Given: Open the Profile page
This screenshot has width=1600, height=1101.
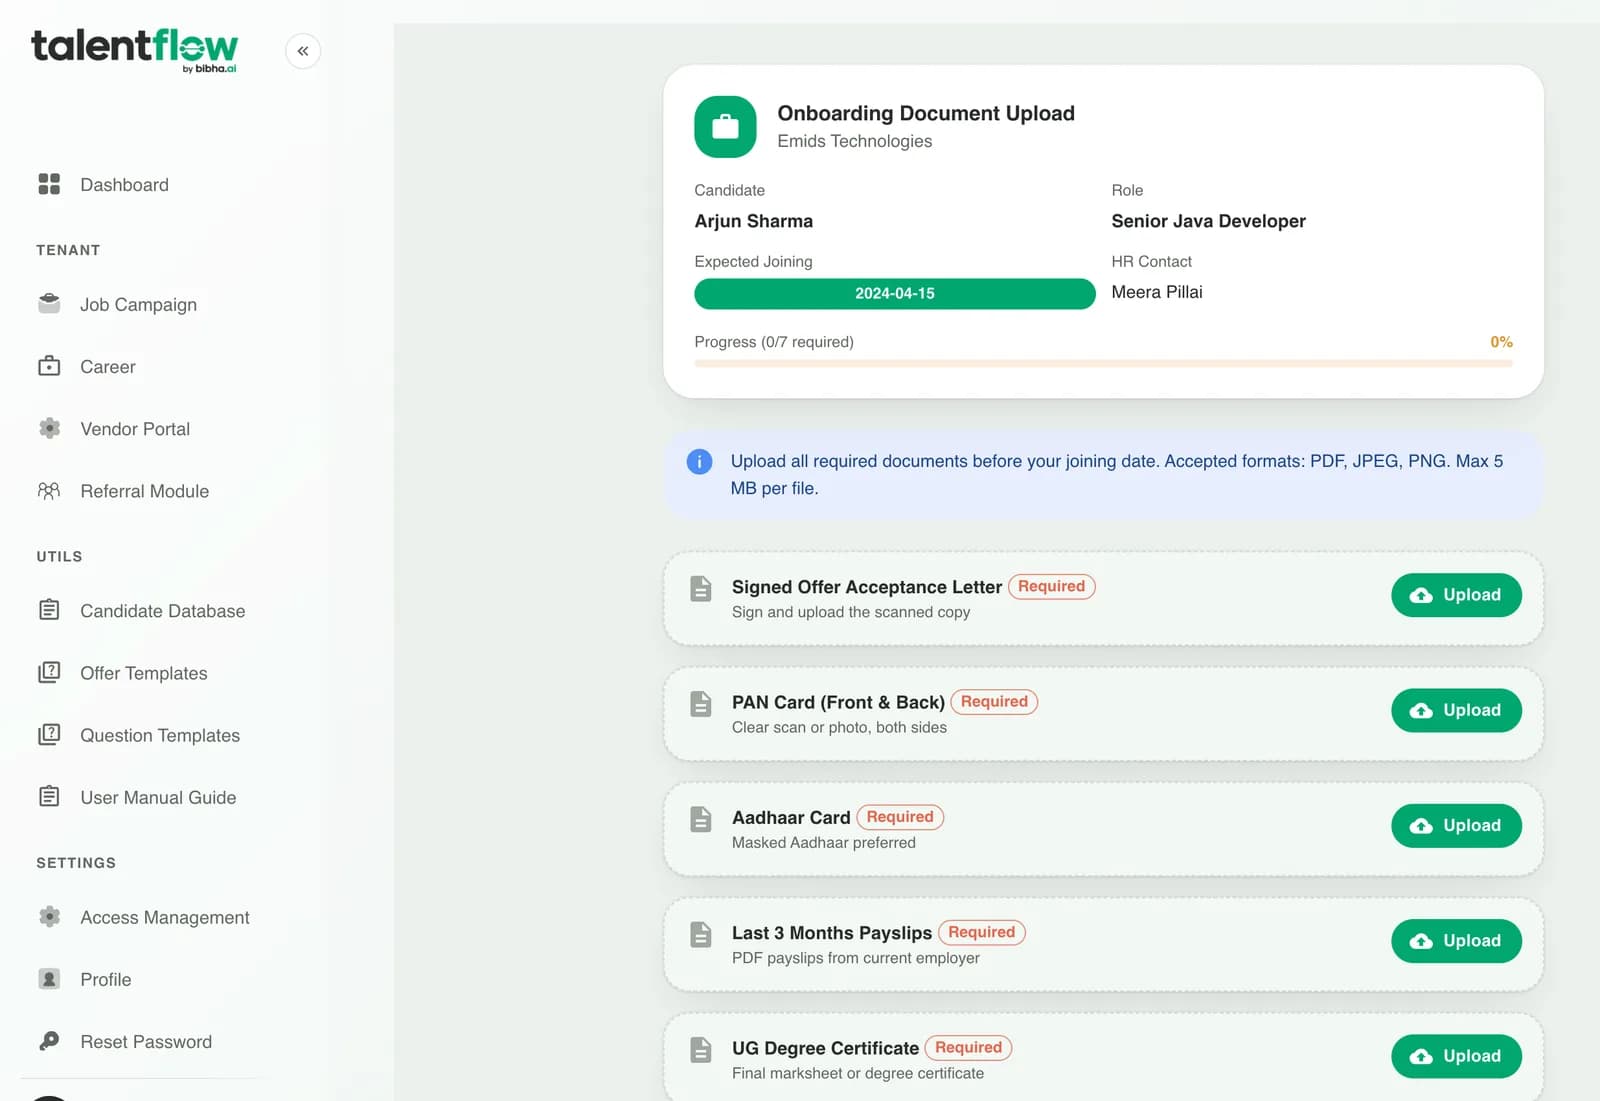Looking at the screenshot, I should pos(106,979).
